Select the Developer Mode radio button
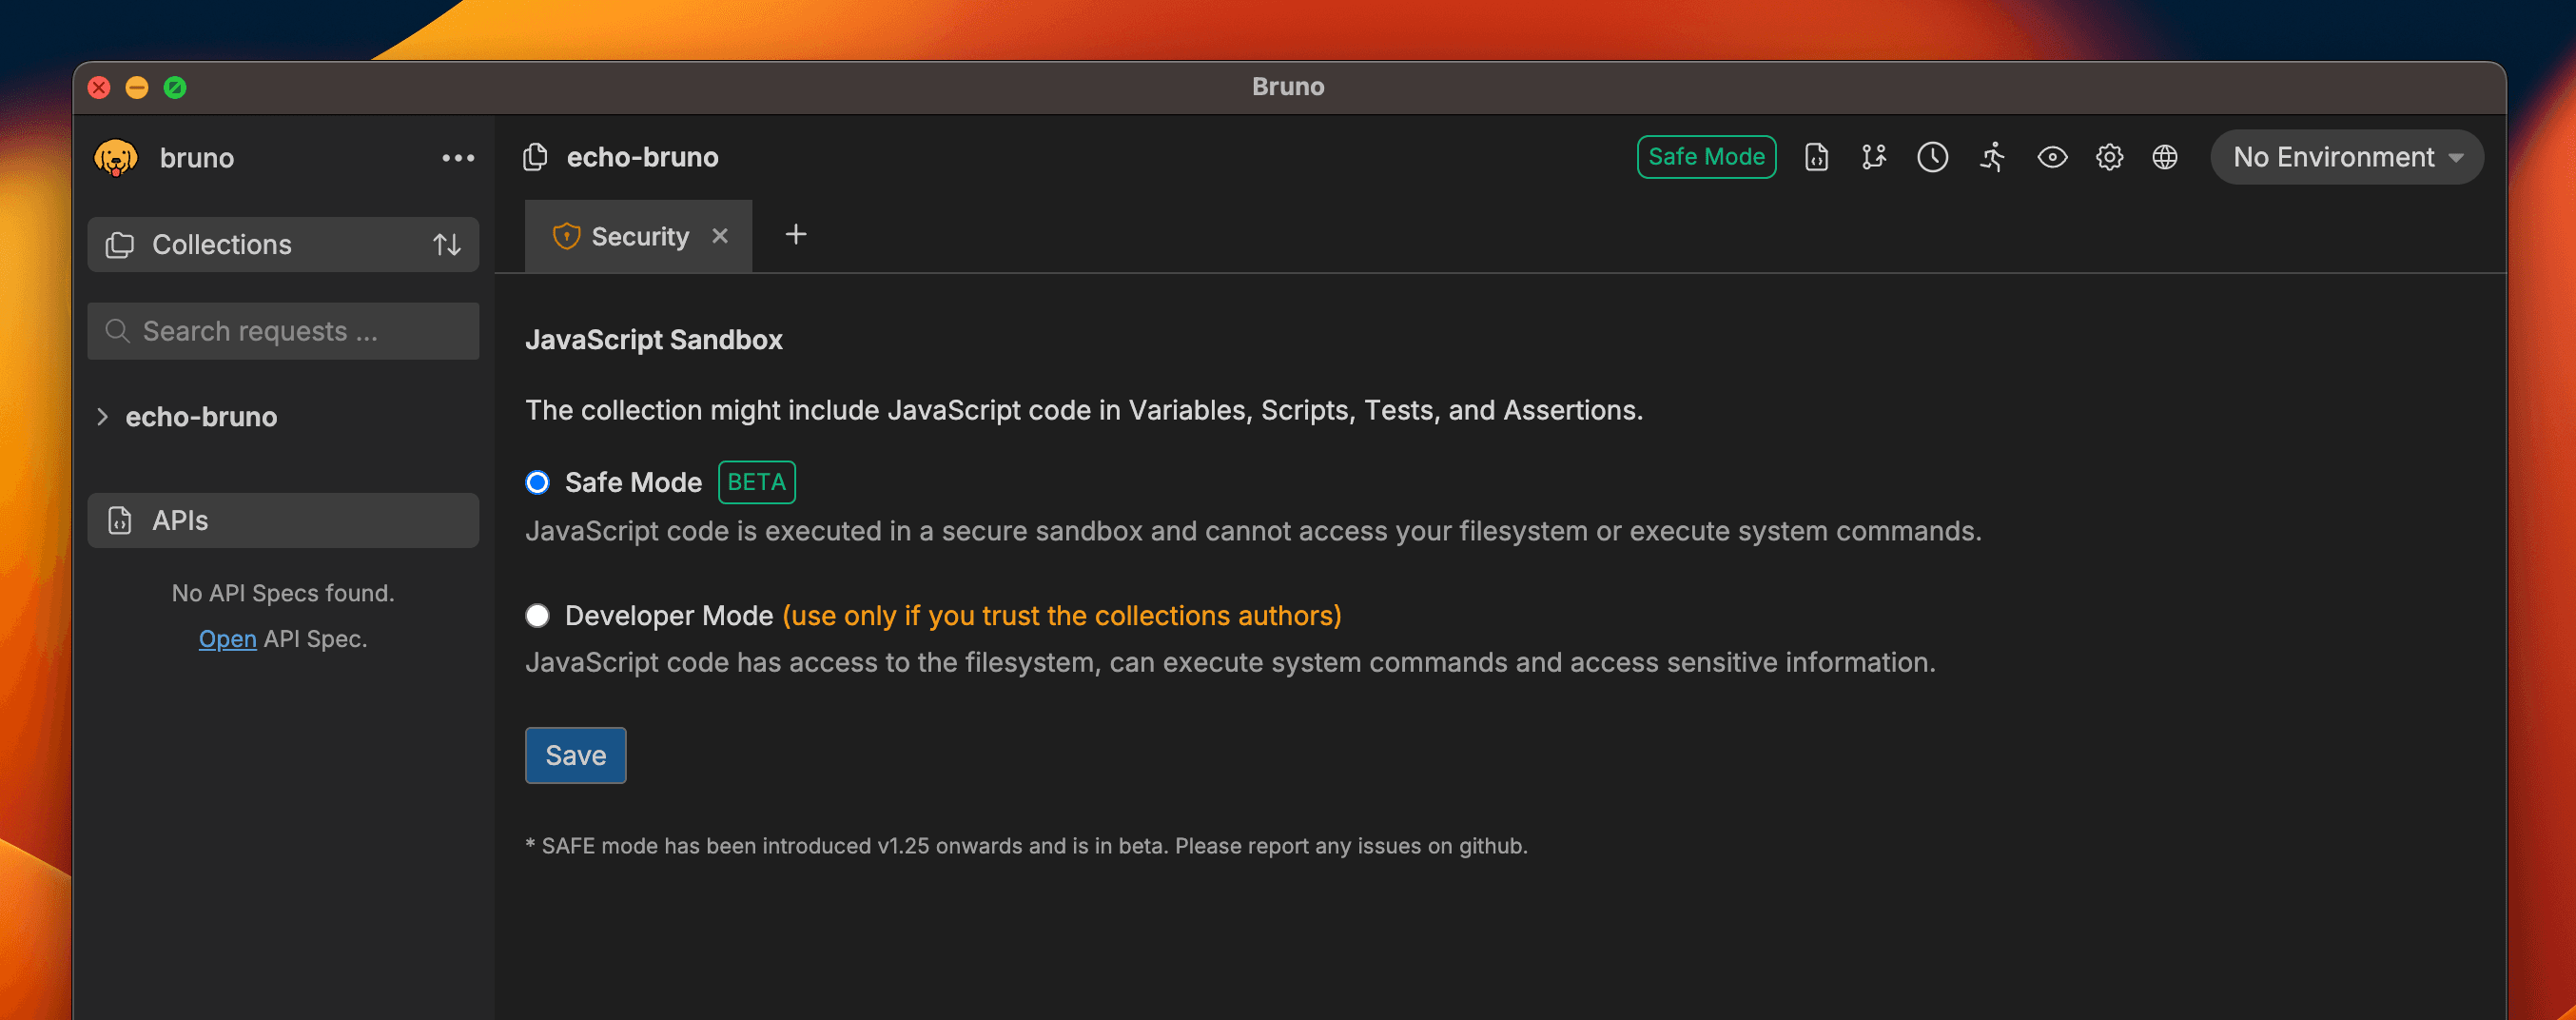This screenshot has height=1020, width=2576. pos(538,616)
